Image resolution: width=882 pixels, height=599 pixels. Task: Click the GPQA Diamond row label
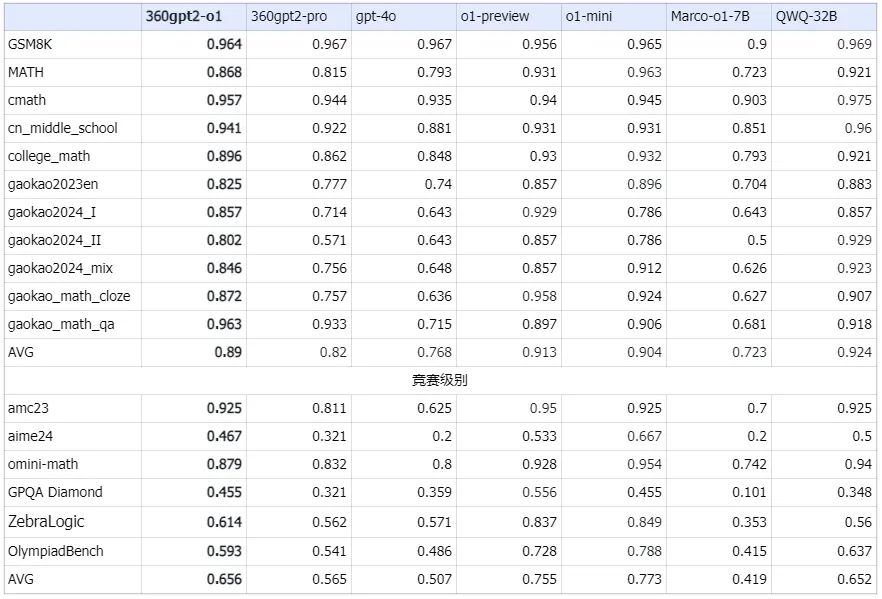[50, 492]
